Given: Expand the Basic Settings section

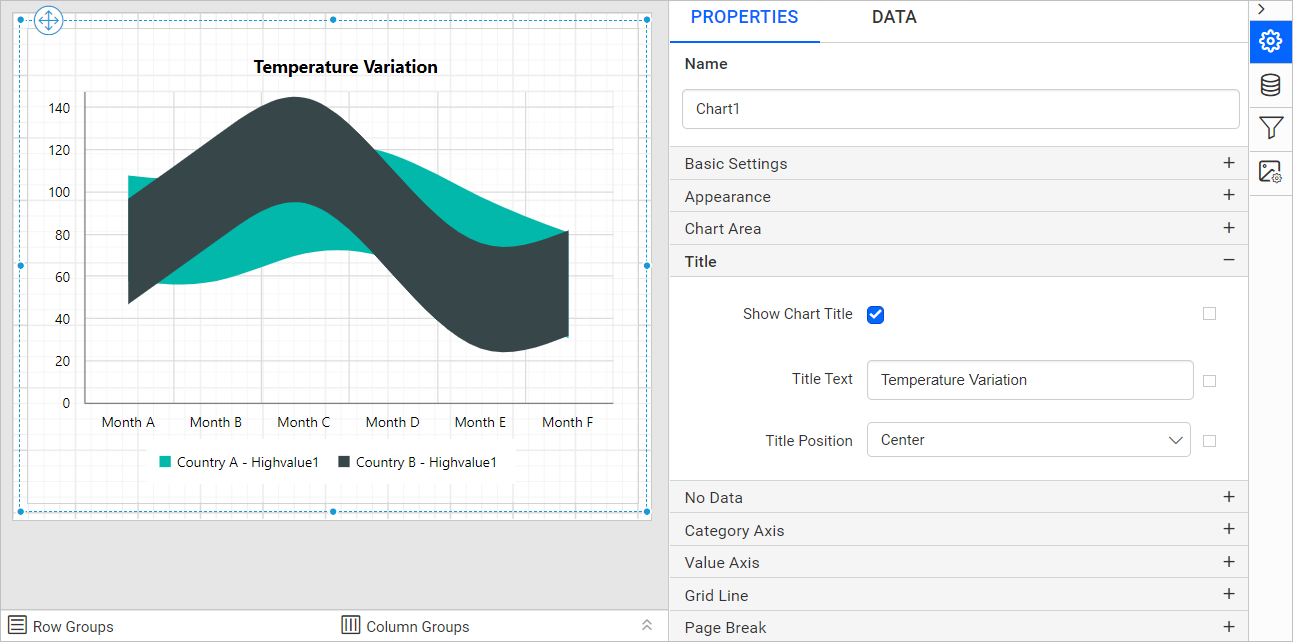Looking at the screenshot, I should [959, 164].
